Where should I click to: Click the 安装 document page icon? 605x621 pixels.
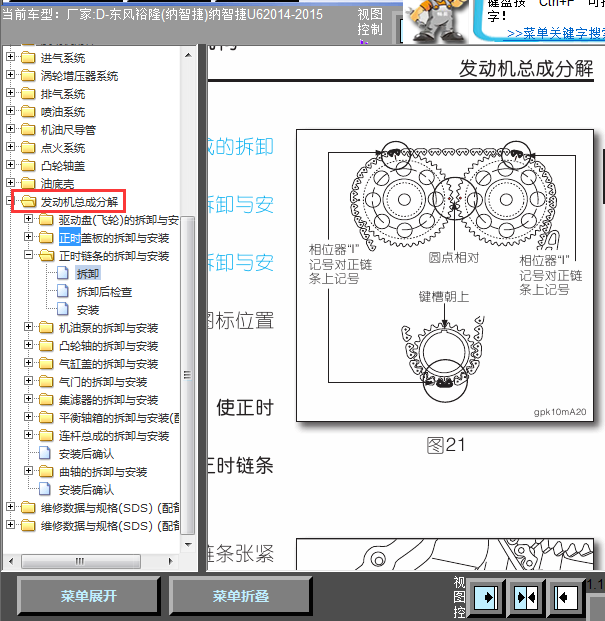[x=63, y=309]
